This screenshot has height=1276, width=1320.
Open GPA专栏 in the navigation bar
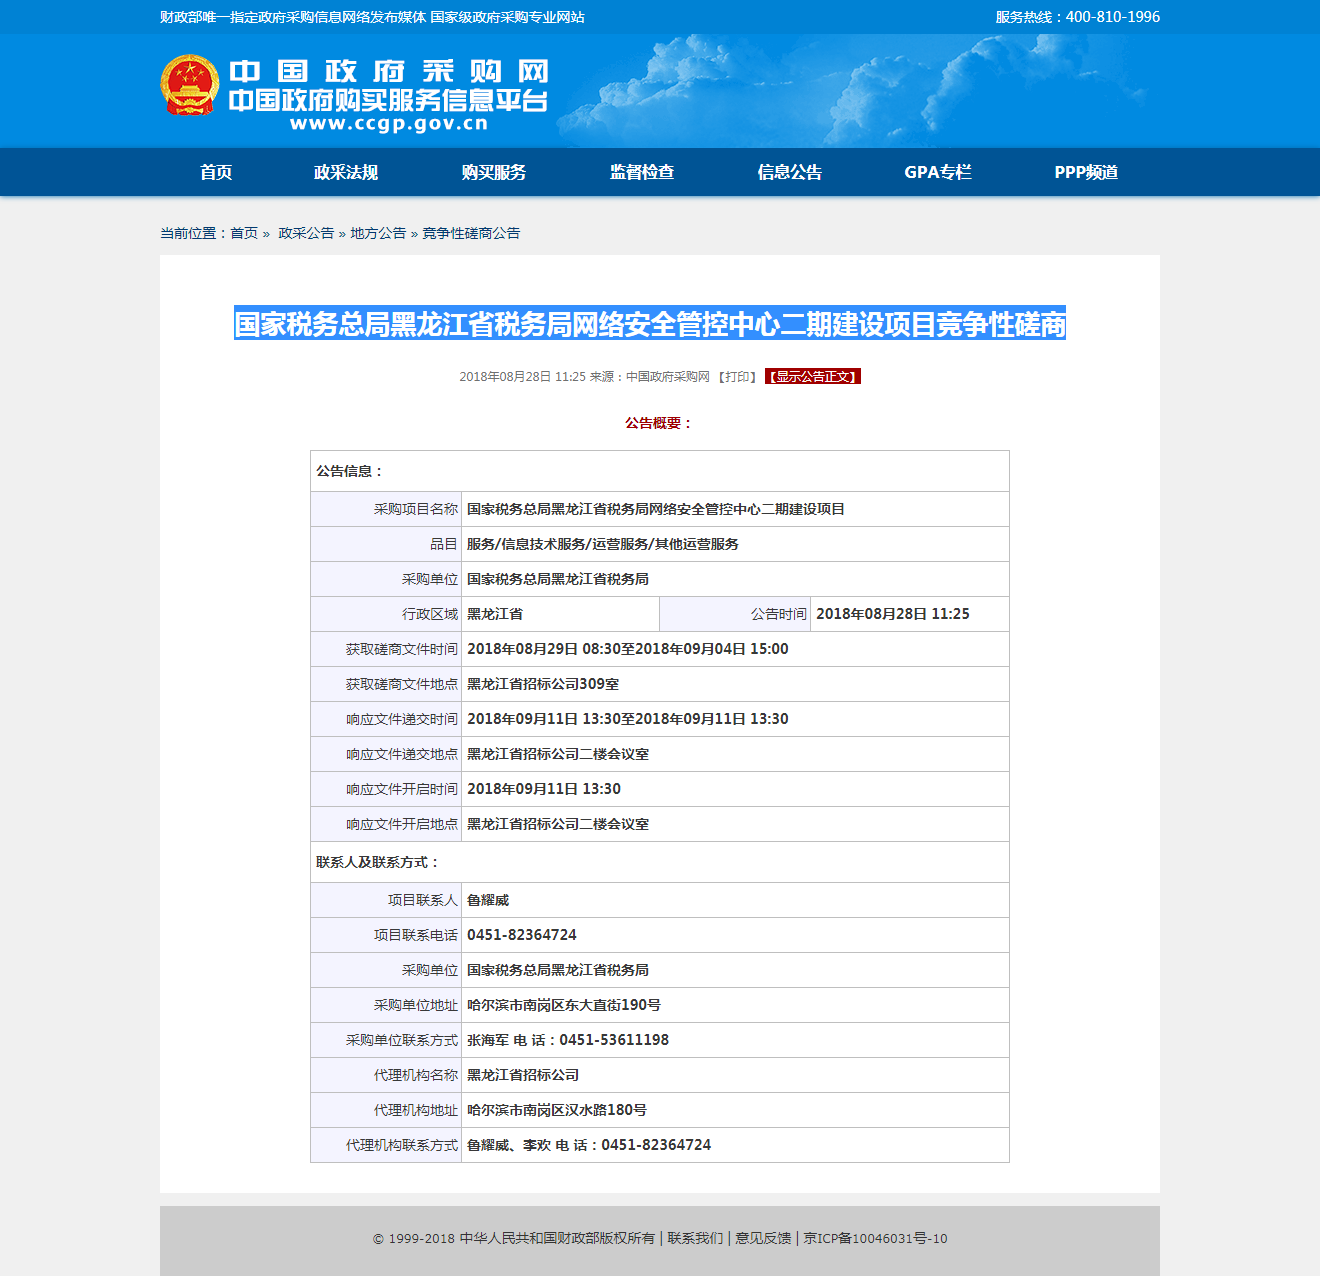[x=938, y=172]
